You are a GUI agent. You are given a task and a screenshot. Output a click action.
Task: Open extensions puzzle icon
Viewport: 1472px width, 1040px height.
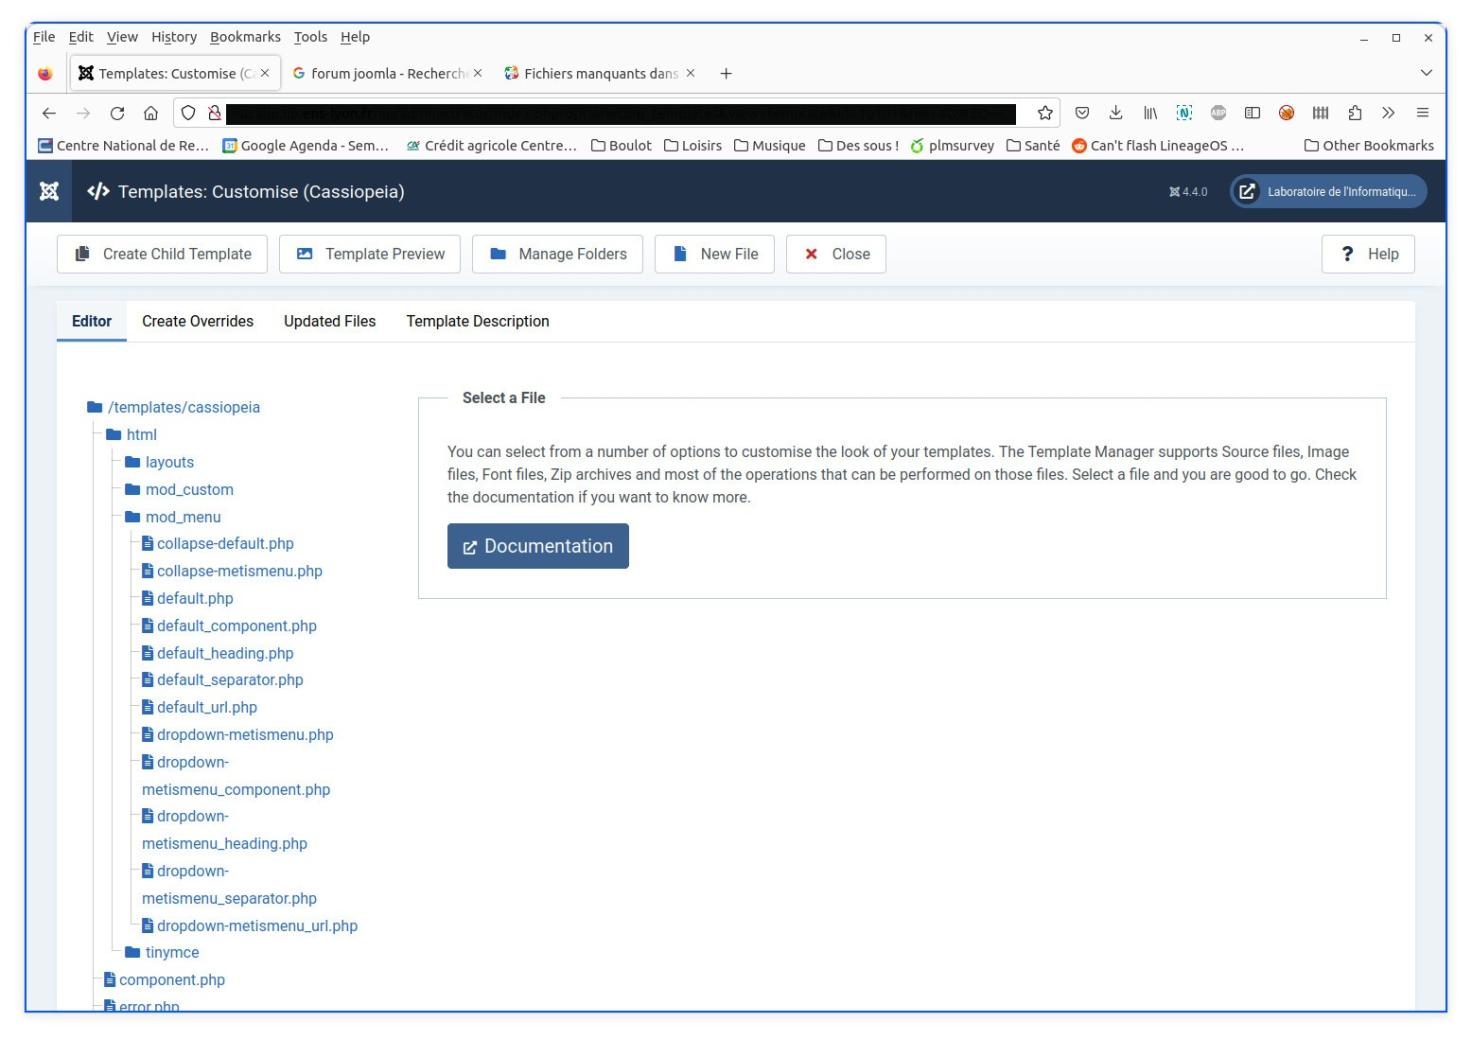pyautogui.click(x=1355, y=113)
